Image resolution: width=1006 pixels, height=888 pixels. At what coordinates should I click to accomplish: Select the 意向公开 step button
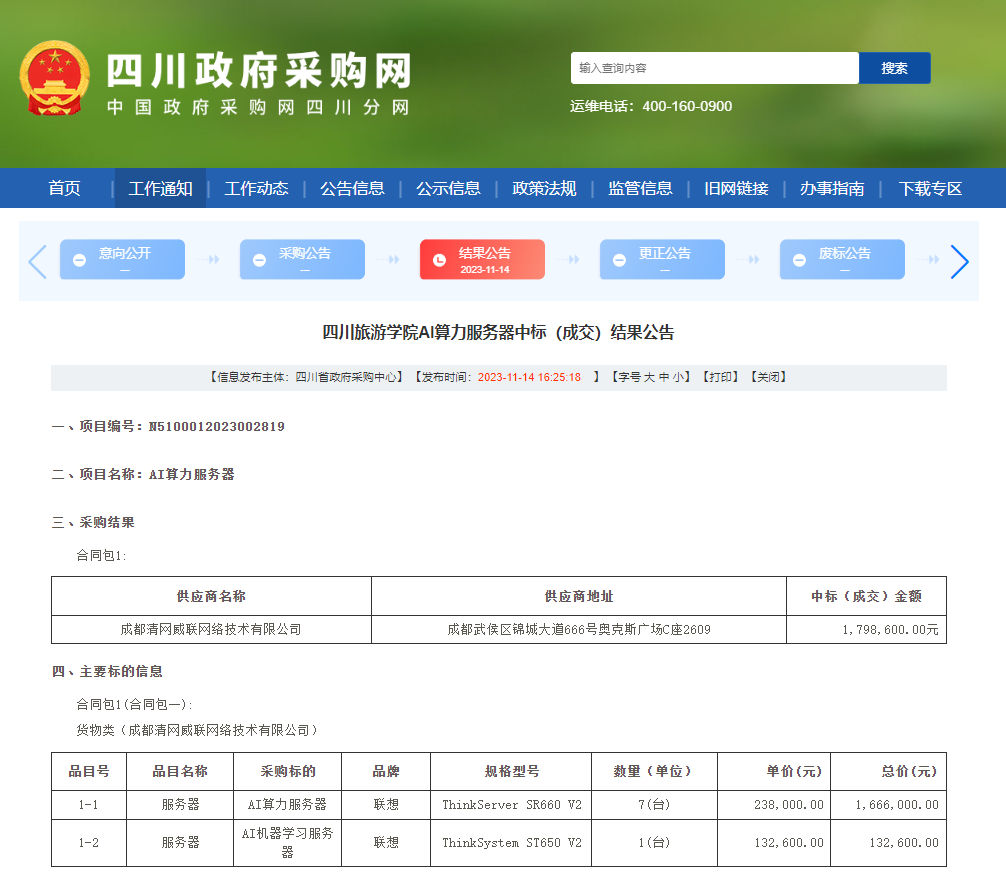(x=123, y=259)
